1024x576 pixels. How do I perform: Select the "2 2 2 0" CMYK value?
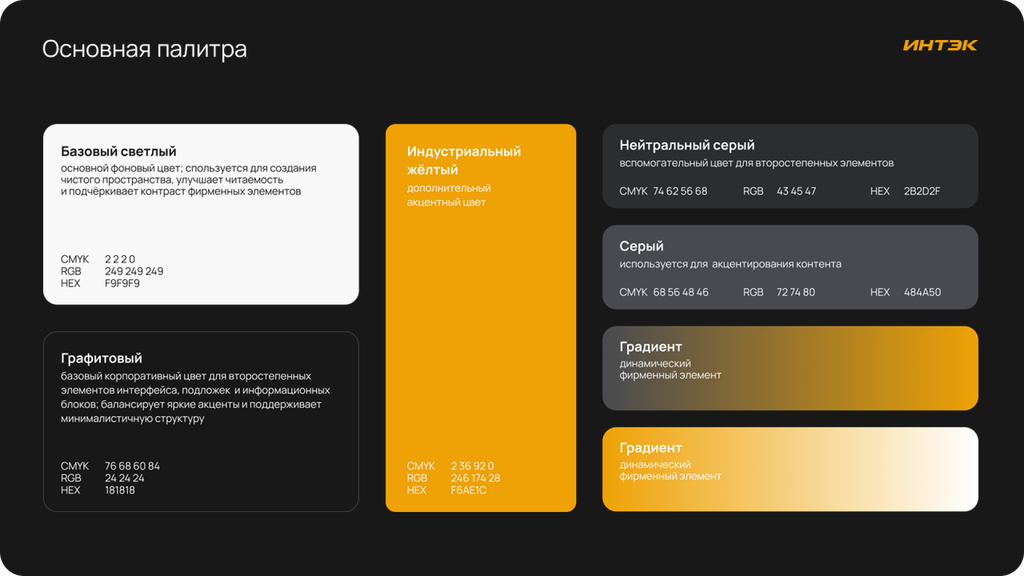pos(120,259)
